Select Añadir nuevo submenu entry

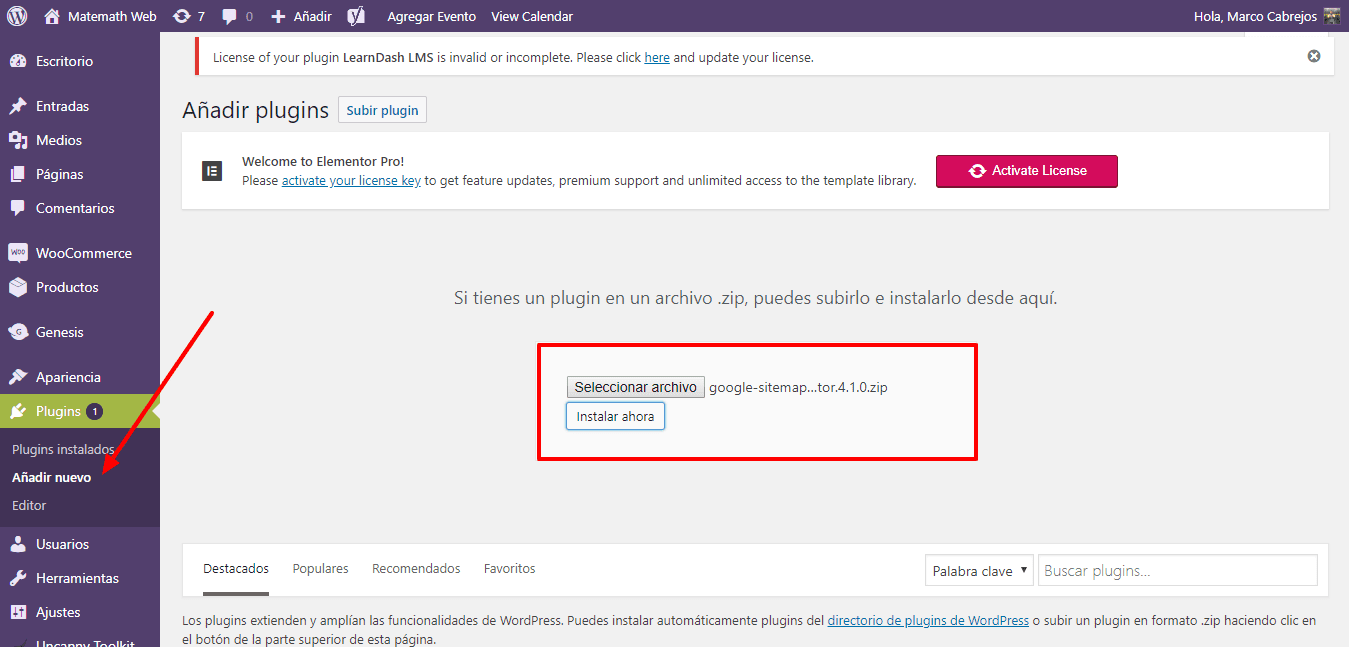[x=51, y=477]
